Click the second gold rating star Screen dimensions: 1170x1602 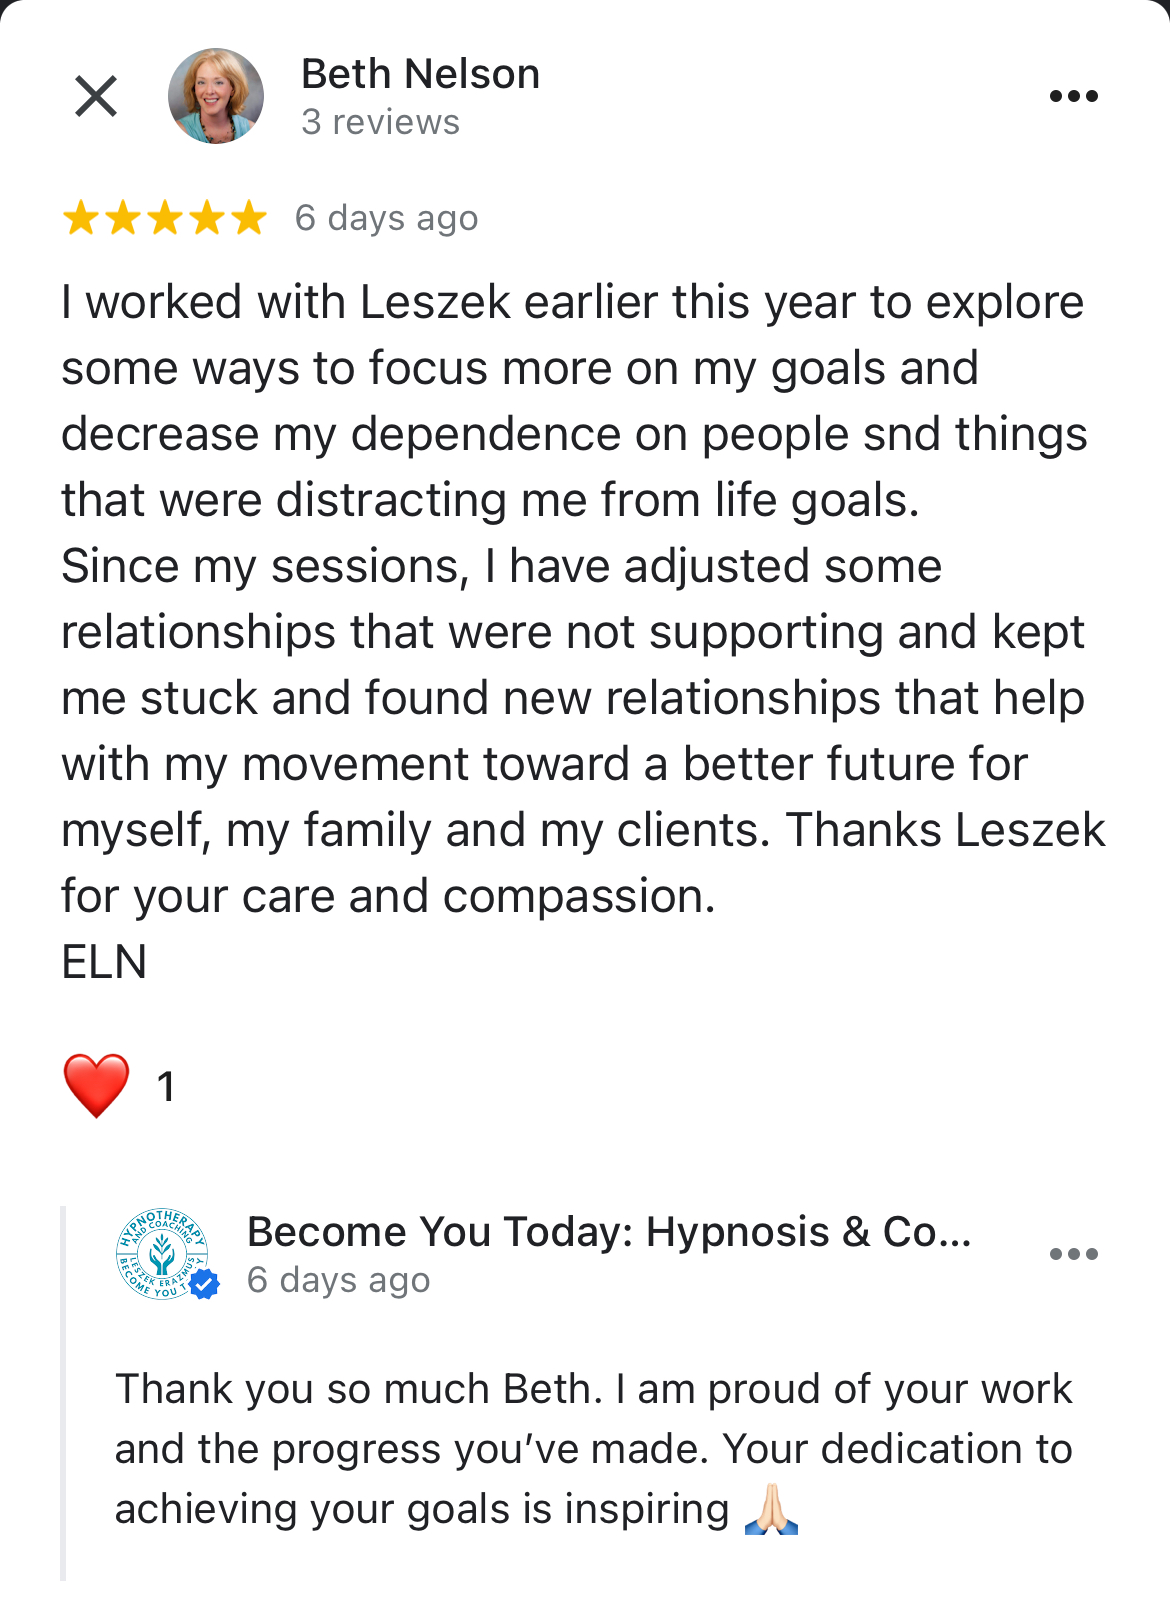(122, 218)
